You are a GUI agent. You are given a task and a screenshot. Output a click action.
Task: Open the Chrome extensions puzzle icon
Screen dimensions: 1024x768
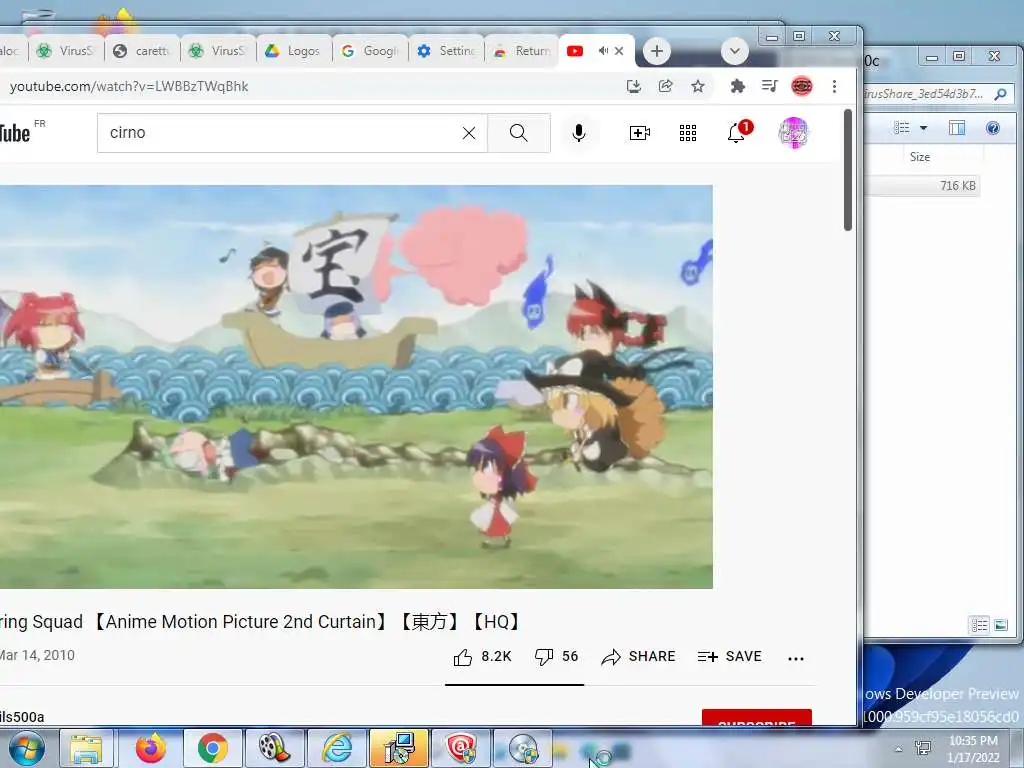coord(737,86)
